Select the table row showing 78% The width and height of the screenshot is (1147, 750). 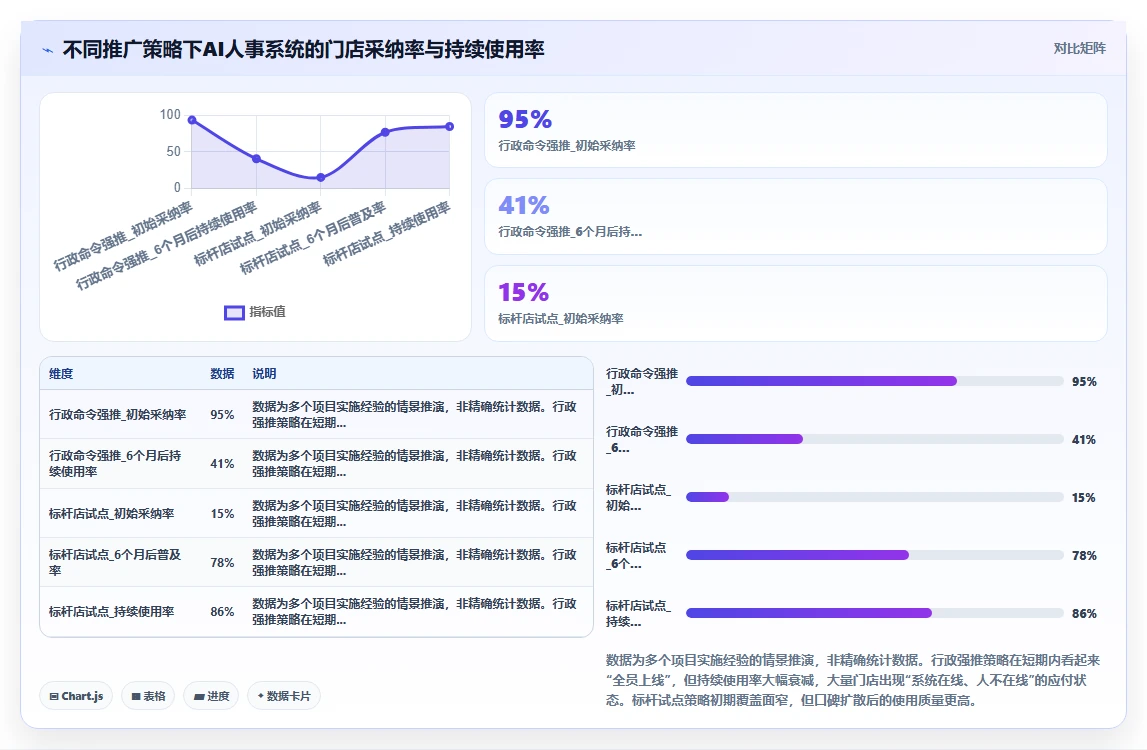[x=316, y=562]
